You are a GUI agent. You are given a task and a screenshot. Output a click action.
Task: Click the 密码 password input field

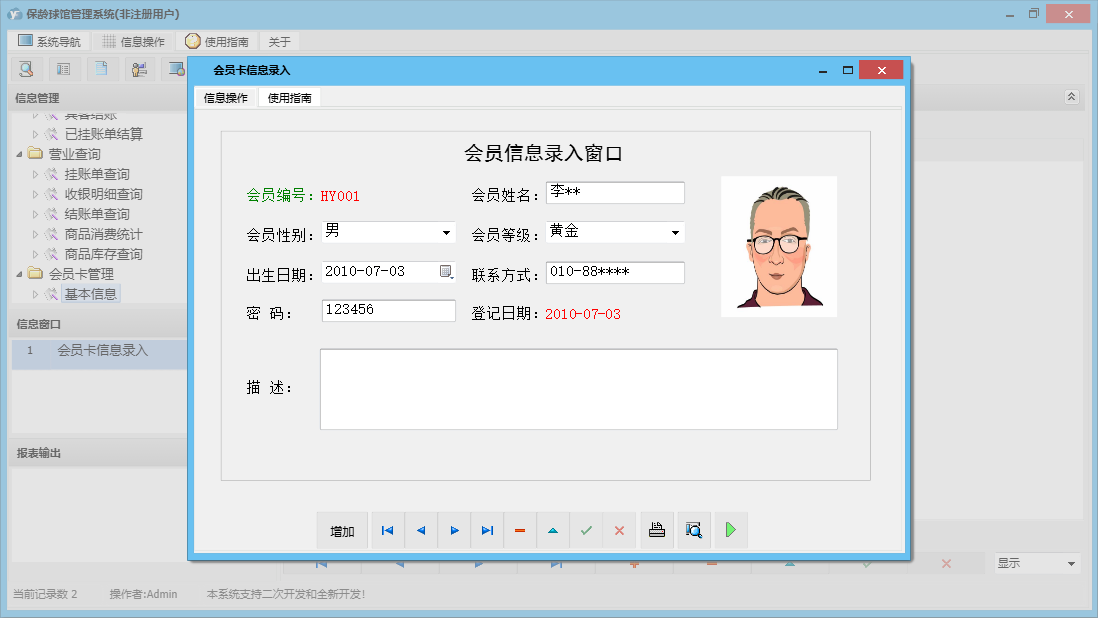coord(388,310)
